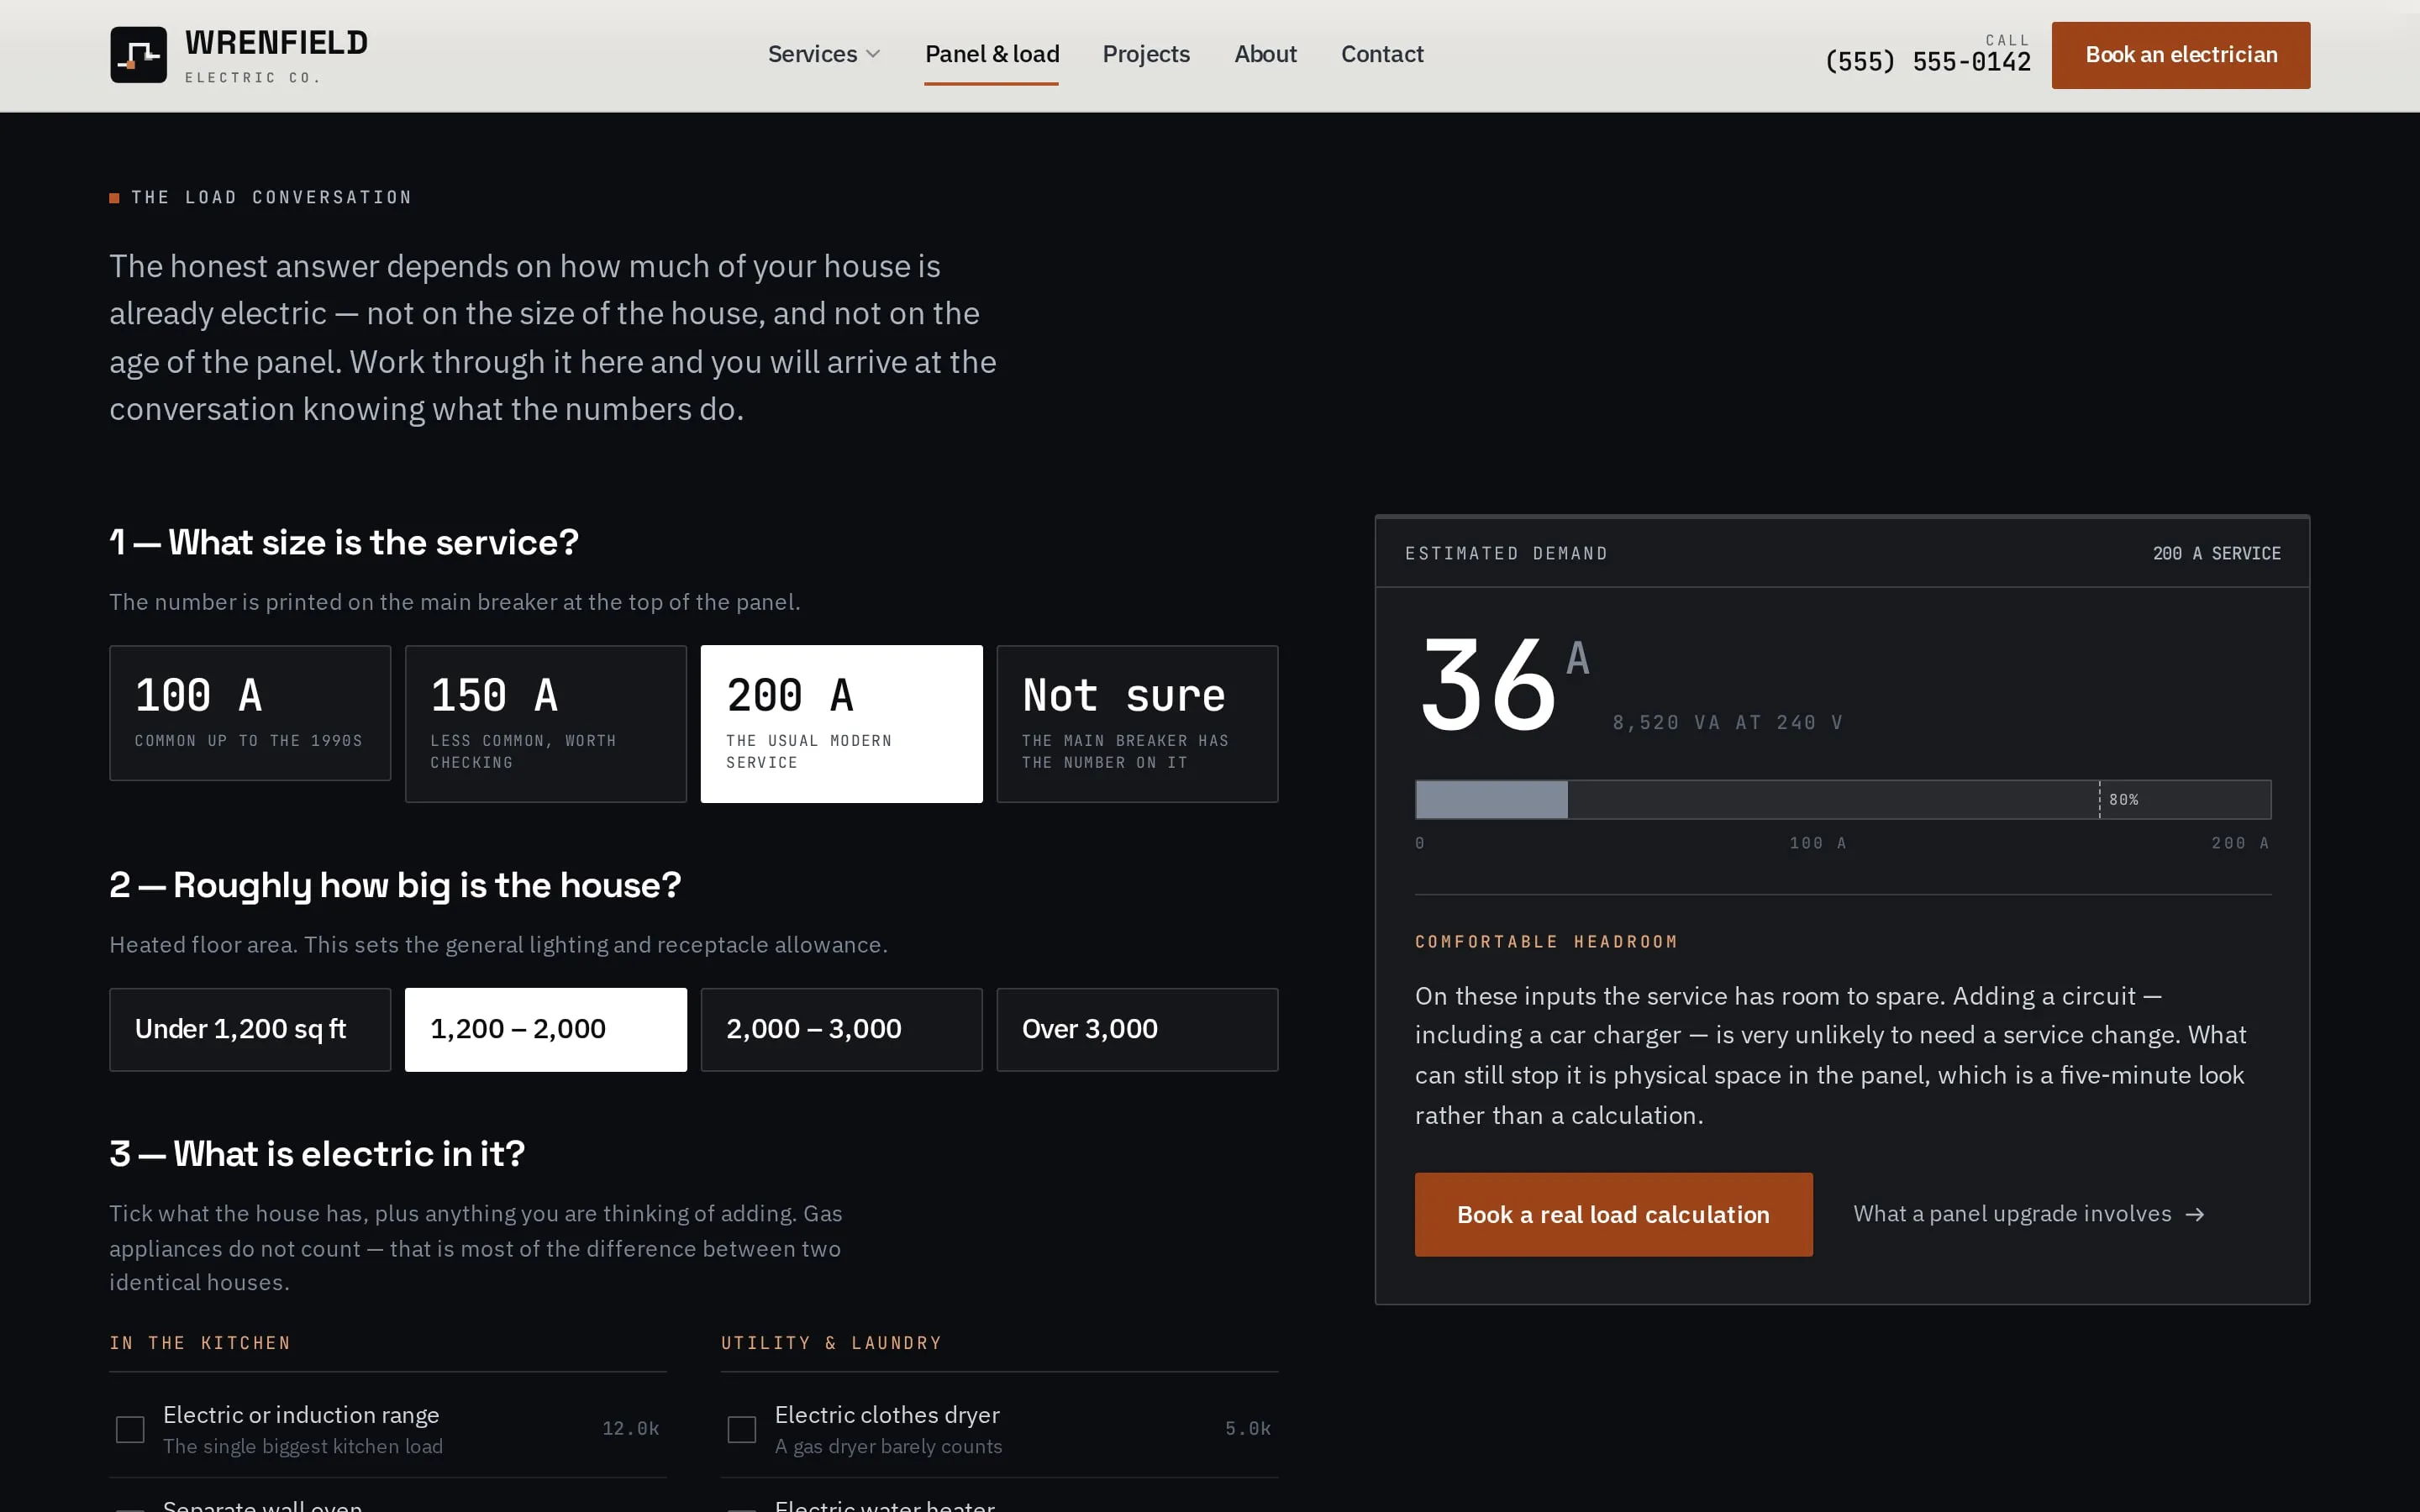Click the Book an electrician button
The width and height of the screenshot is (2420, 1512).
click(x=2180, y=55)
